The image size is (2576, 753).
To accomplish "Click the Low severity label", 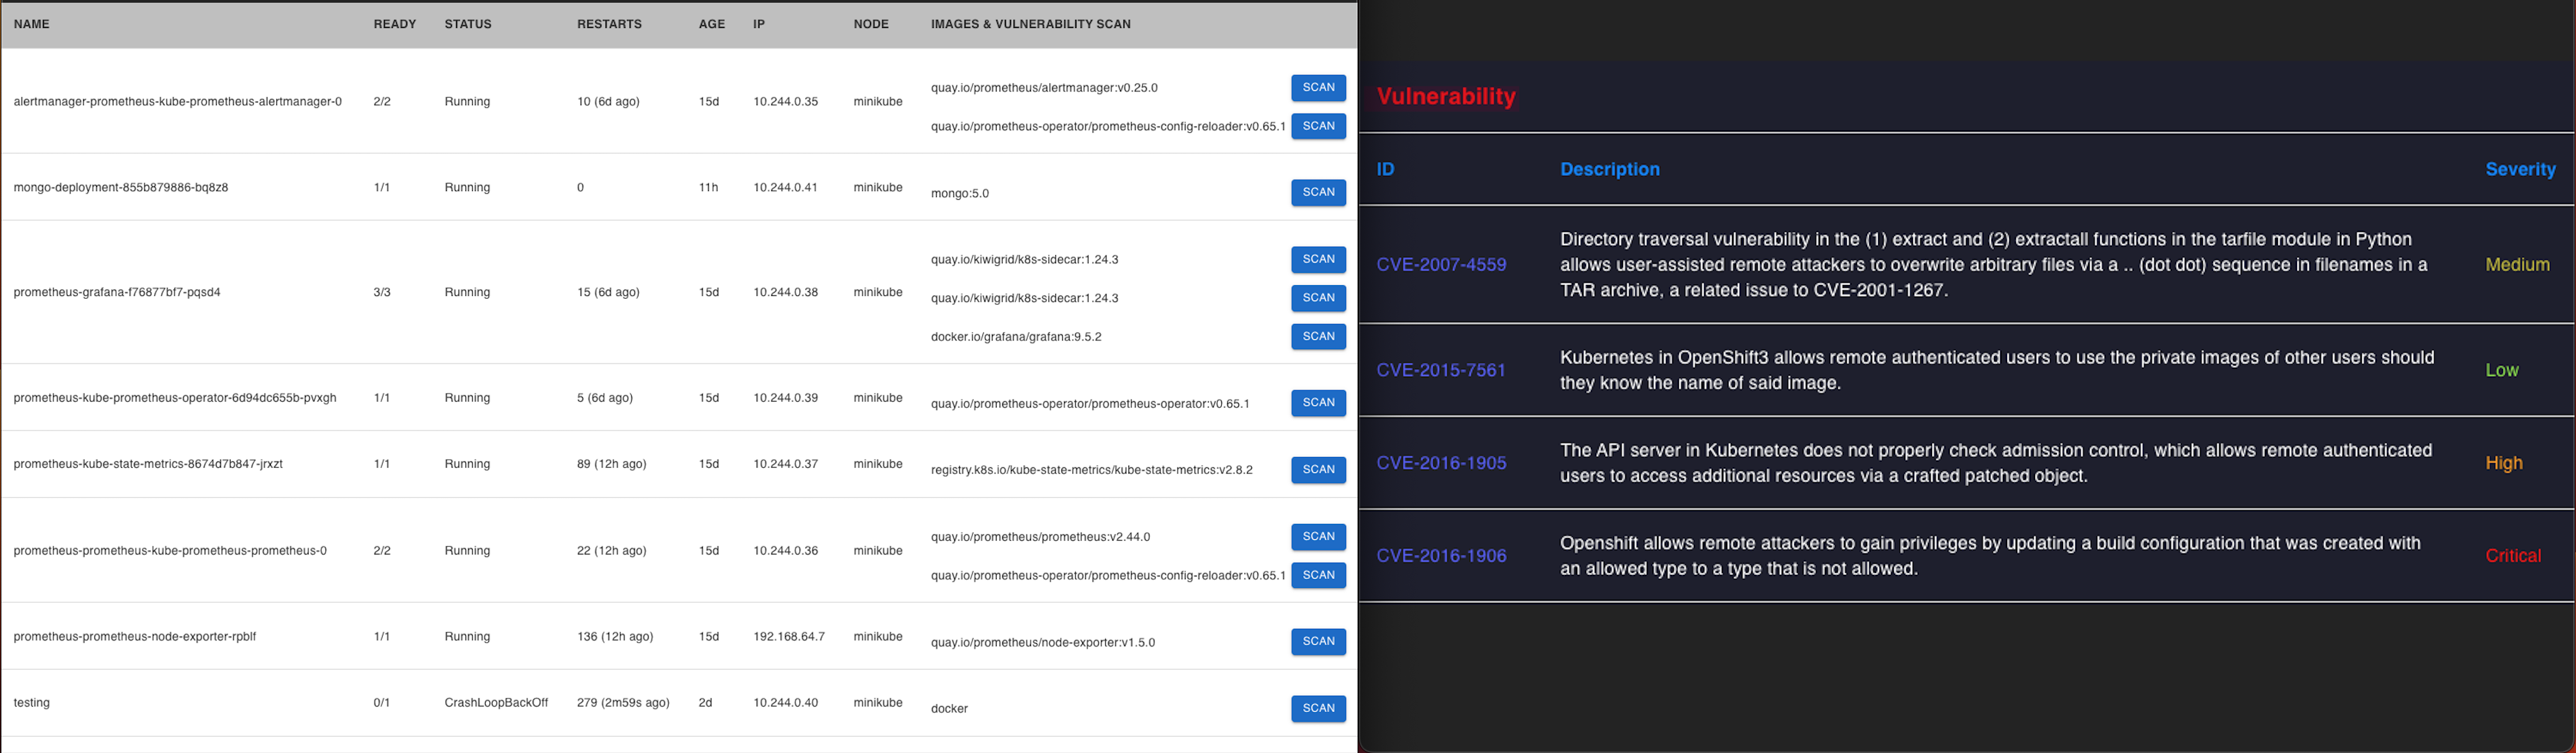I will coord(2502,370).
